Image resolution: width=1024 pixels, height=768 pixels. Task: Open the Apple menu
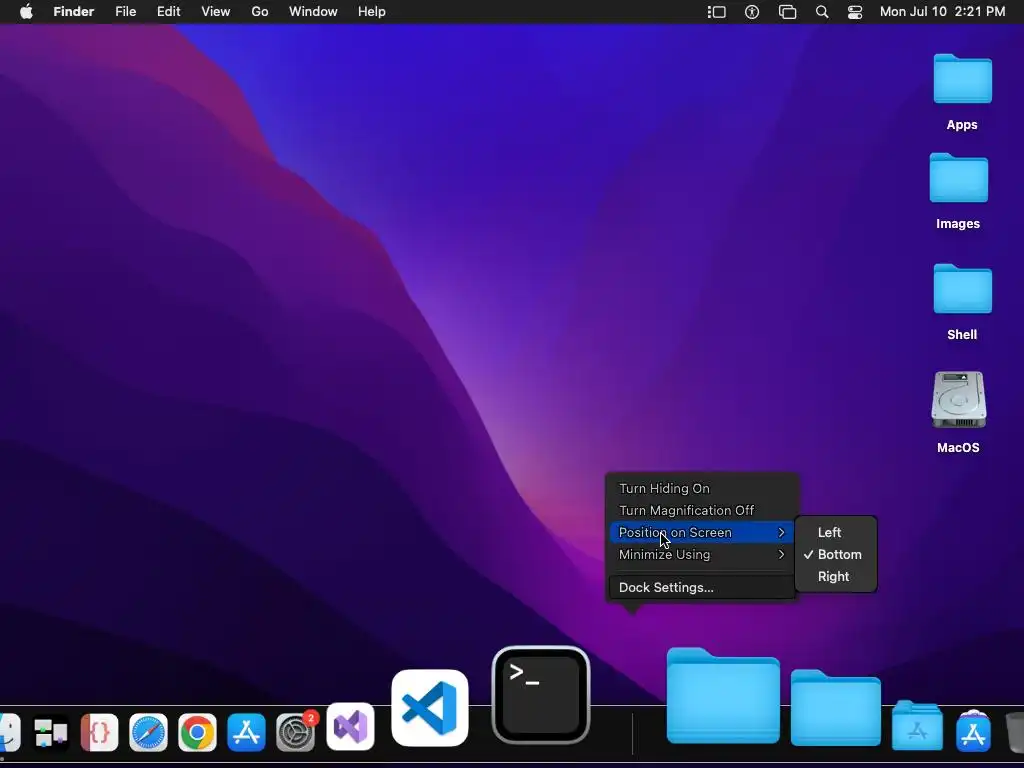tap(26, 12)
